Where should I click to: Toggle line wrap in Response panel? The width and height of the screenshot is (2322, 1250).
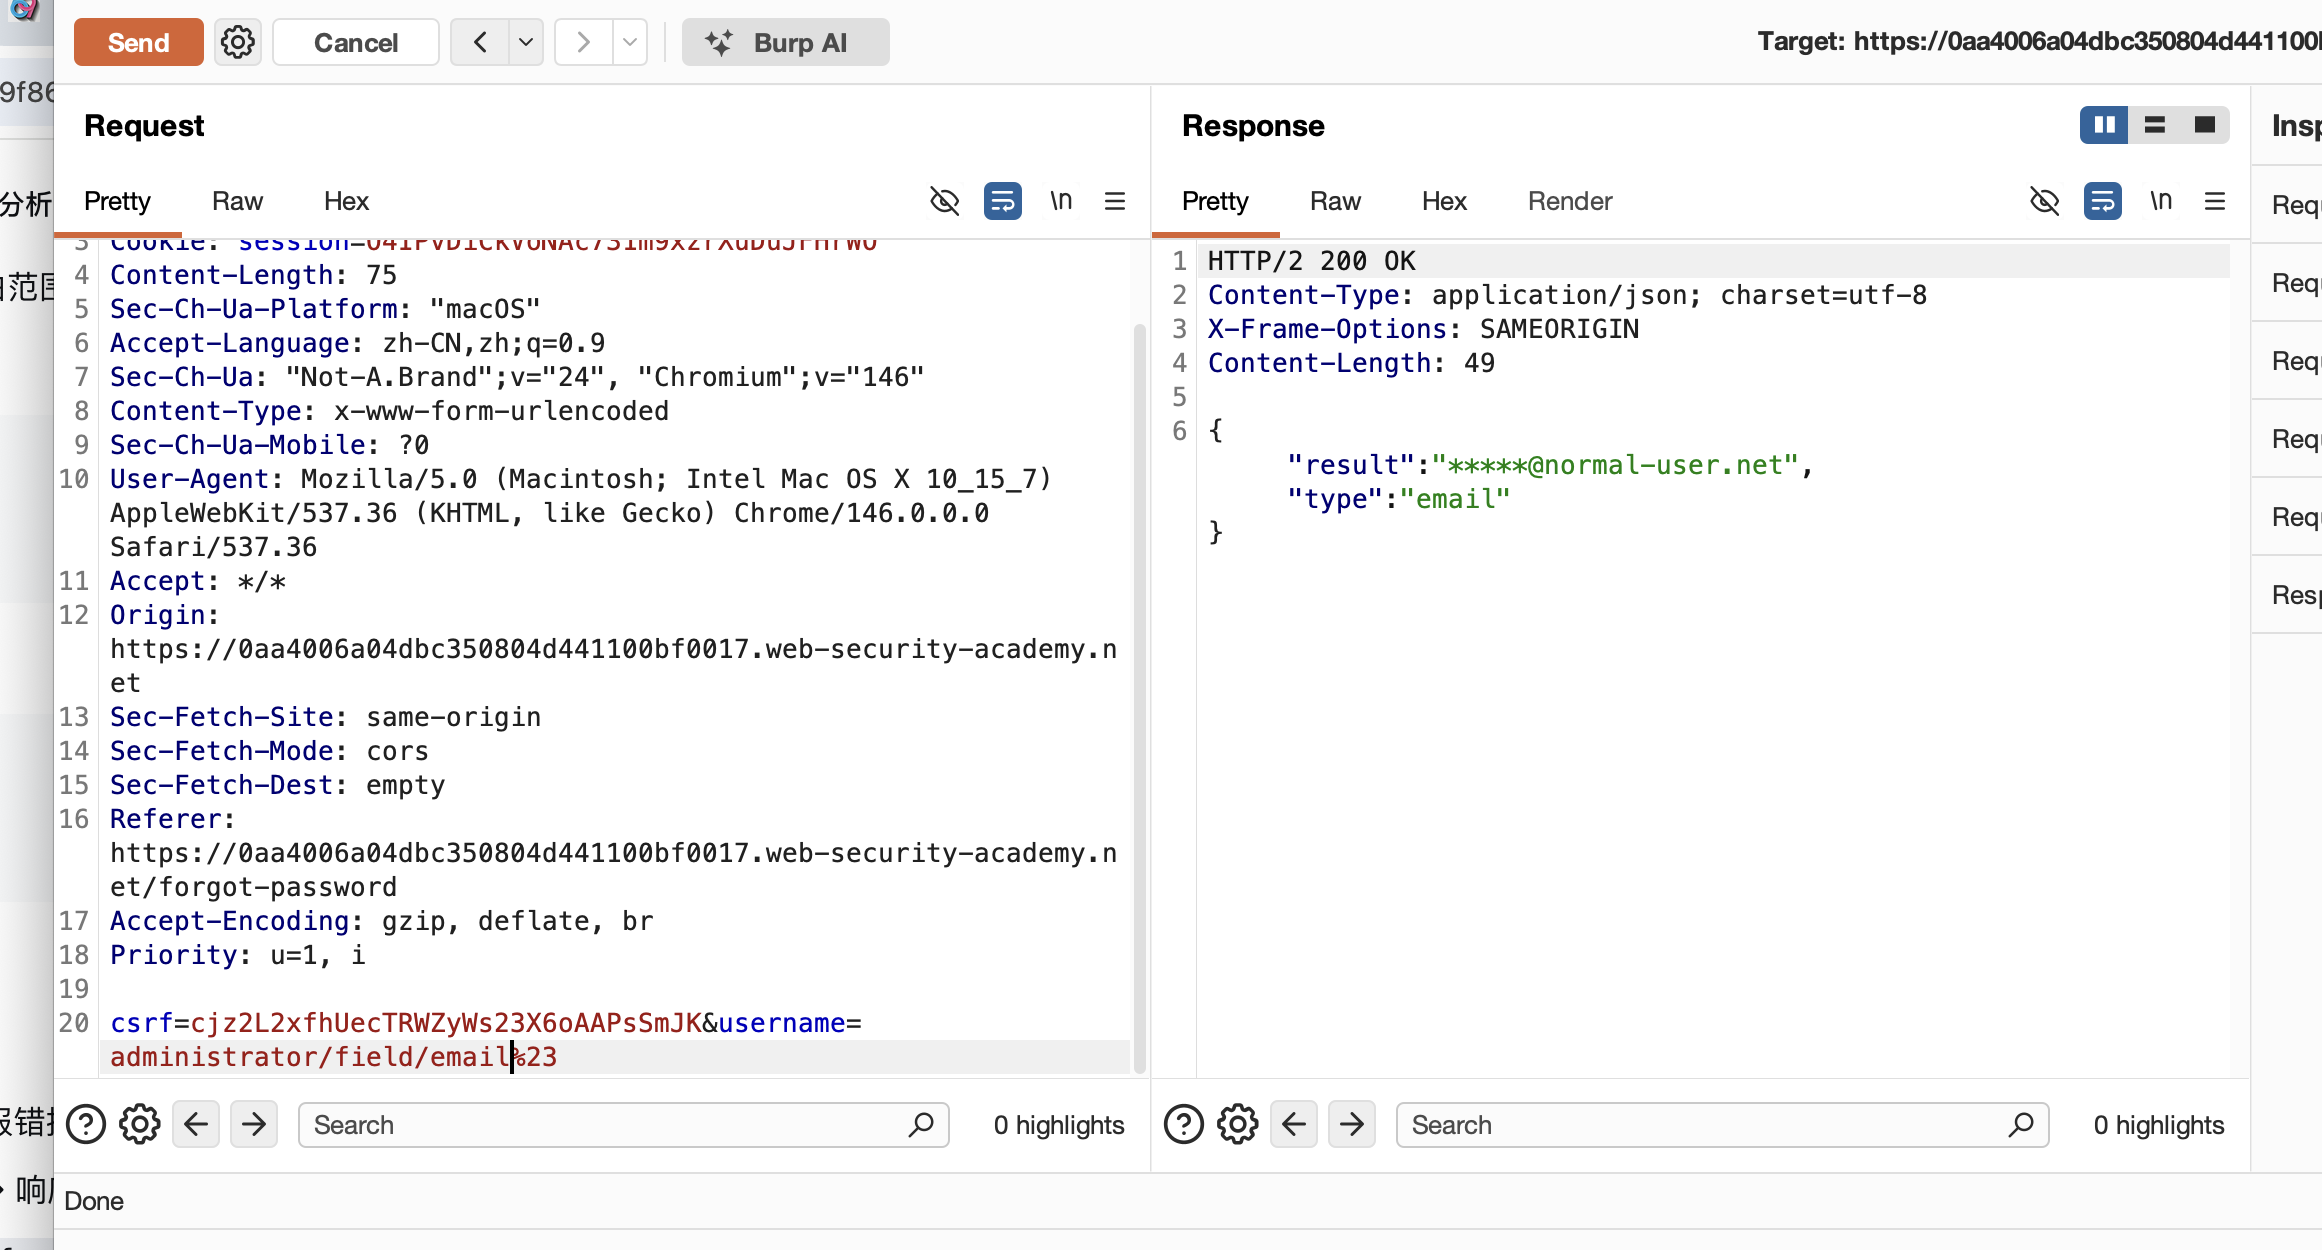(x=2103, y=201)
